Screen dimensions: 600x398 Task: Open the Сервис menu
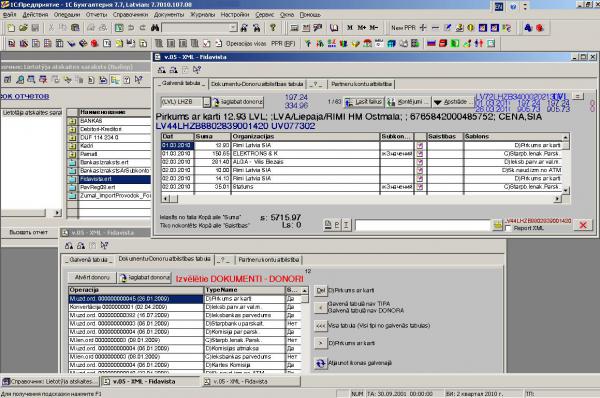pos(264,15)
